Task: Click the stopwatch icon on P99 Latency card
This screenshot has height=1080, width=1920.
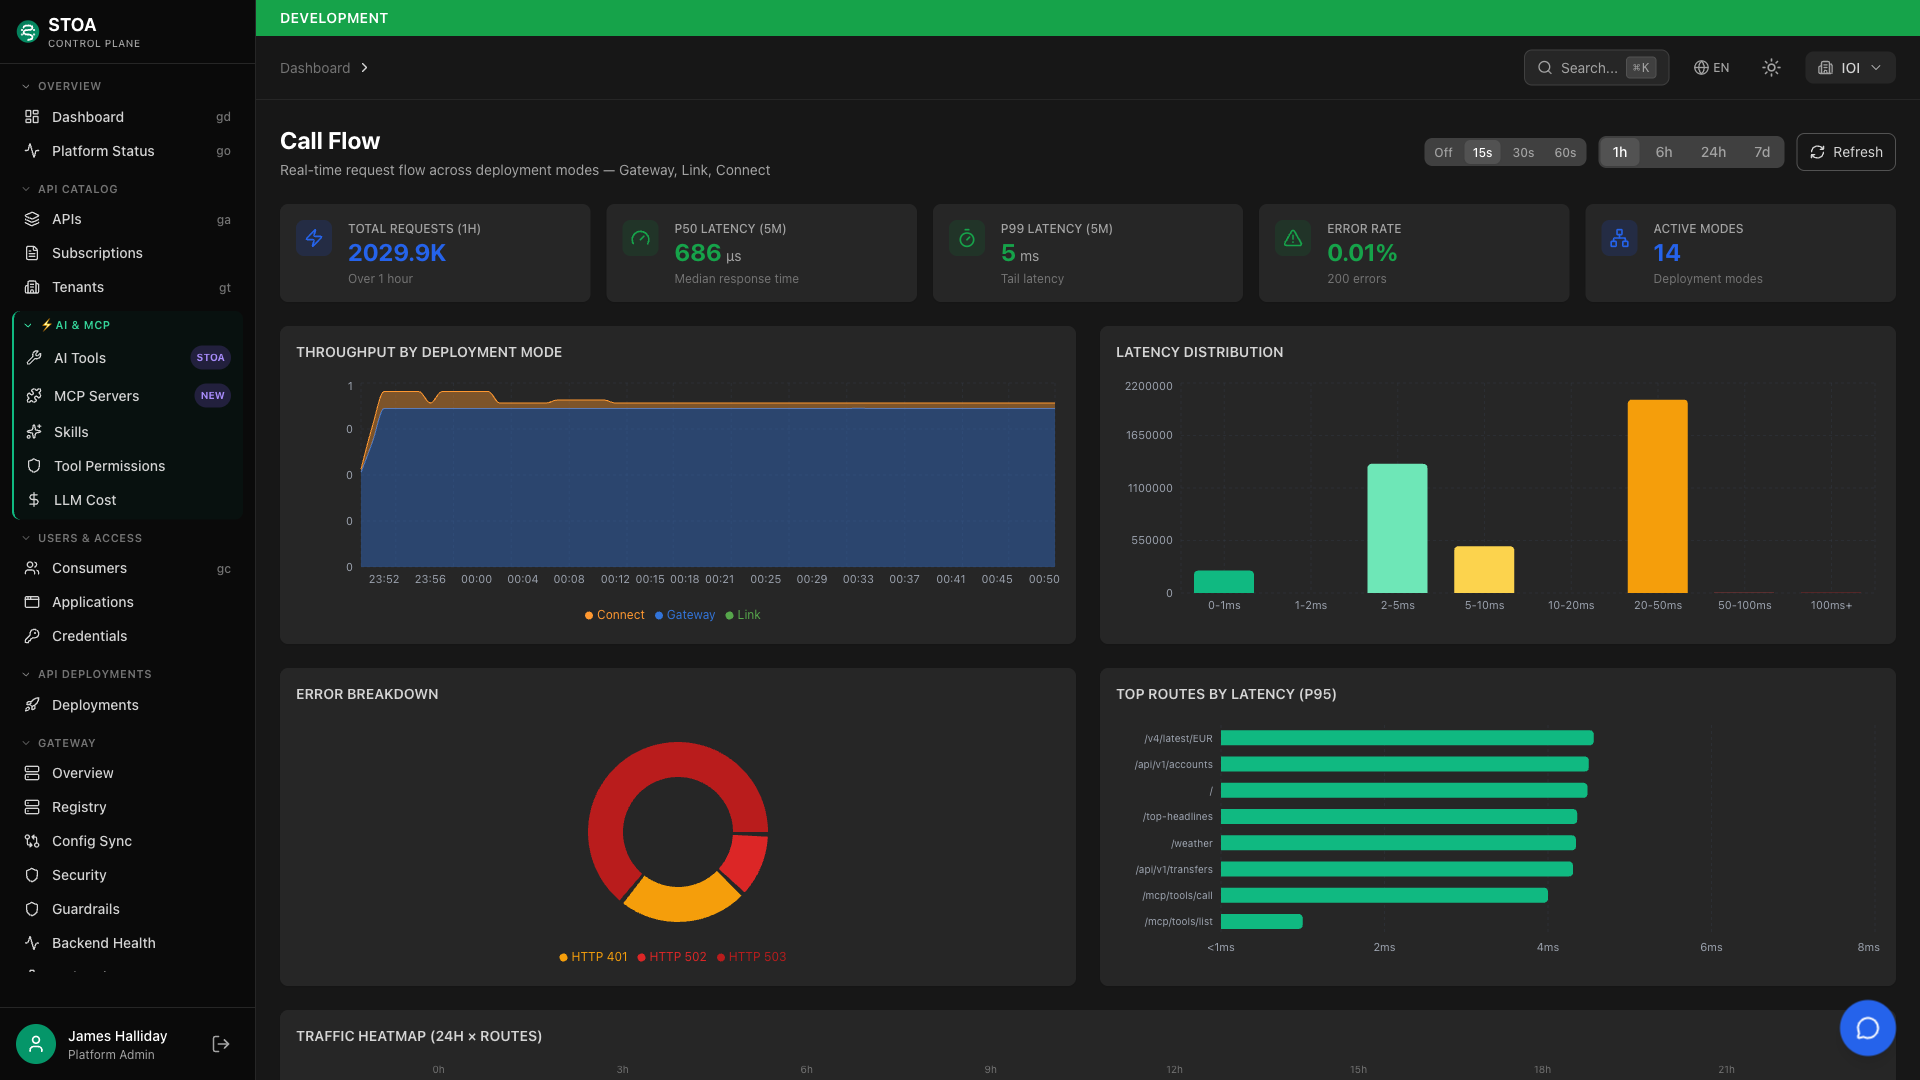Action: 967,238
